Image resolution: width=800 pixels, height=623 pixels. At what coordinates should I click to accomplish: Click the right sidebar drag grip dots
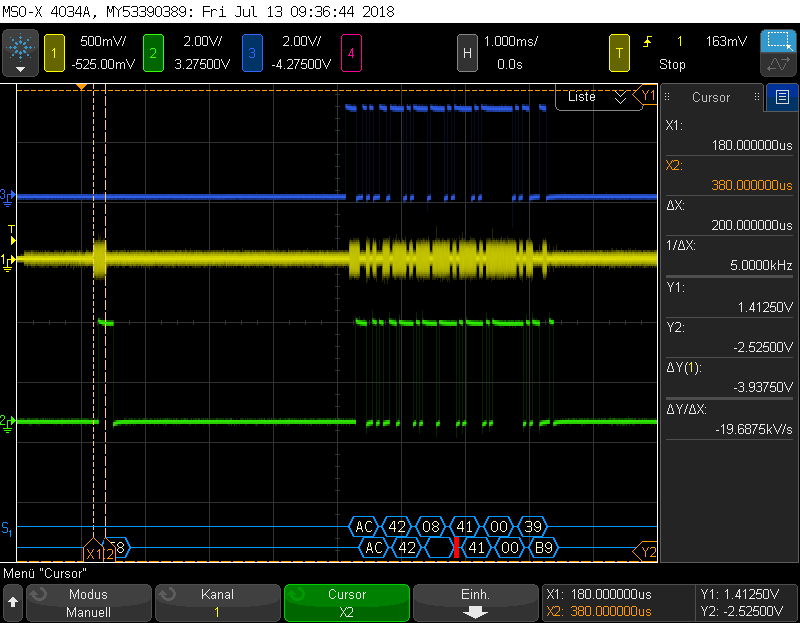click(x=757, y=97)
